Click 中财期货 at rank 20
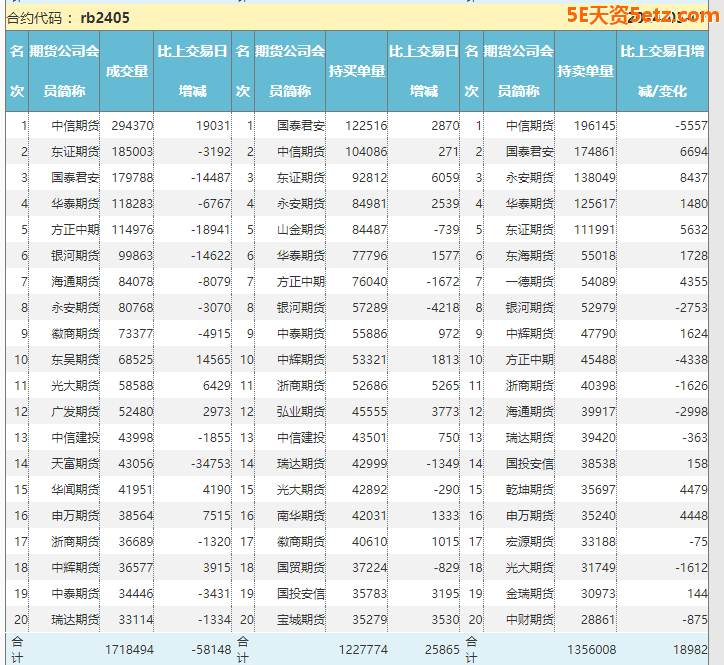This screenshot has width=724, height=665. [529, 619]
